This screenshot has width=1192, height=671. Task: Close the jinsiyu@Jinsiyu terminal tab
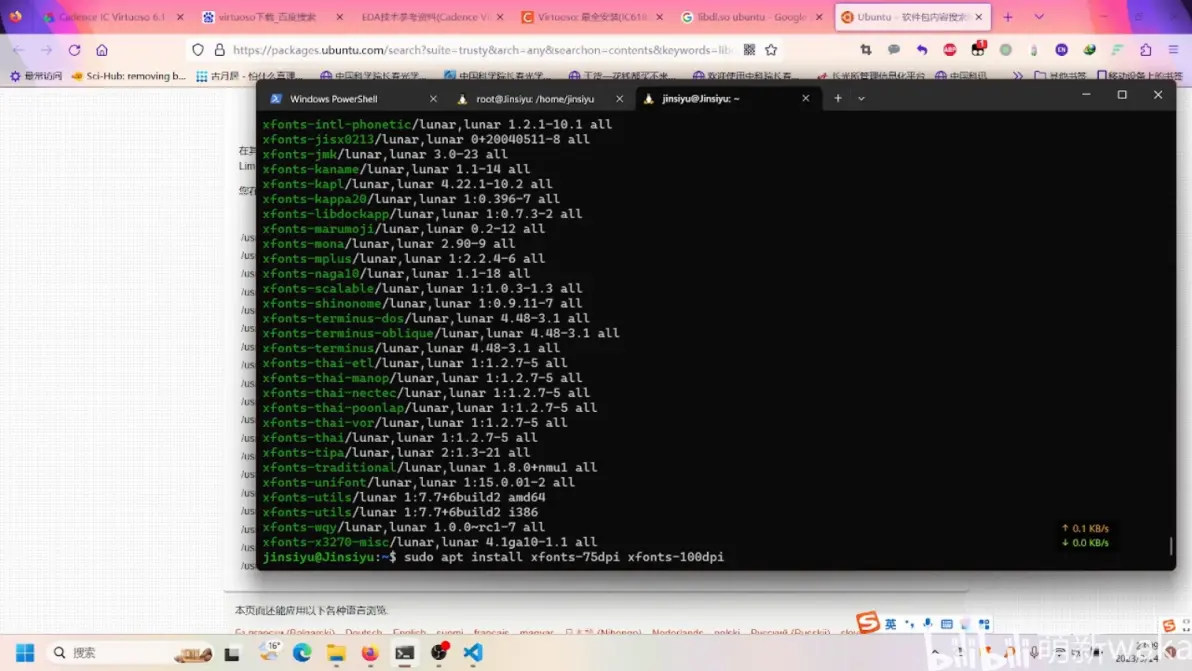click(806, 99)
